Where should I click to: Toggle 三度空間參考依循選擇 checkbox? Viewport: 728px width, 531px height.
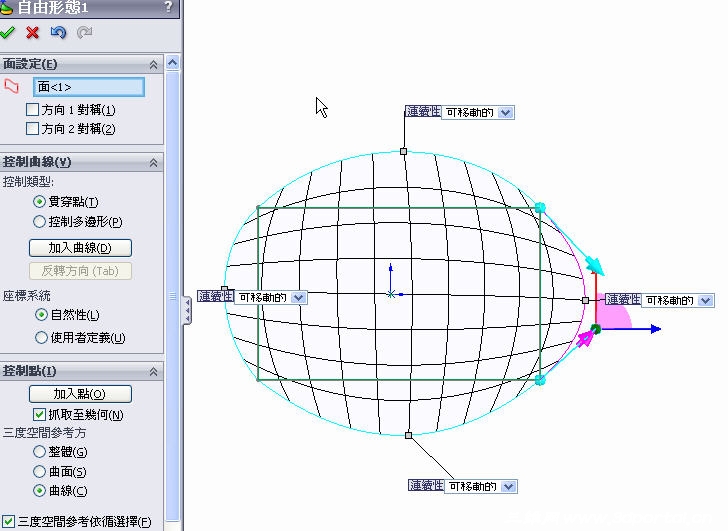[9, 521]
